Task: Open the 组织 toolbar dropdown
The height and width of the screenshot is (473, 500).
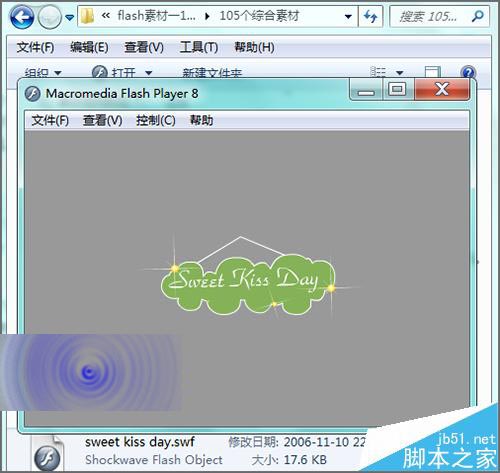Action: (43, 72)
